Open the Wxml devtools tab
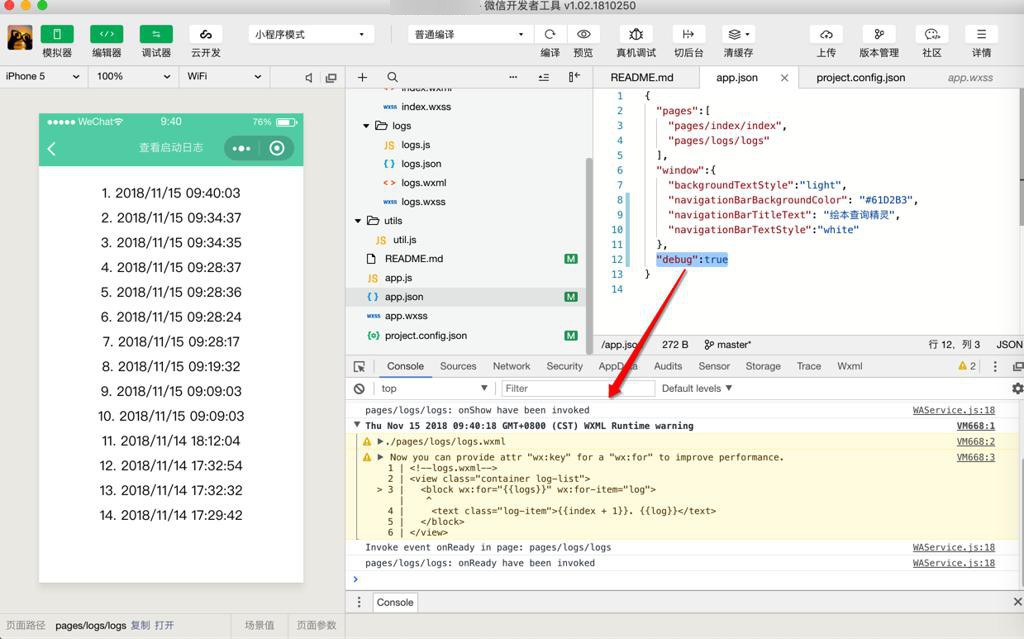The height and width of the screenshot is (639, 1024). pos(850,366)
